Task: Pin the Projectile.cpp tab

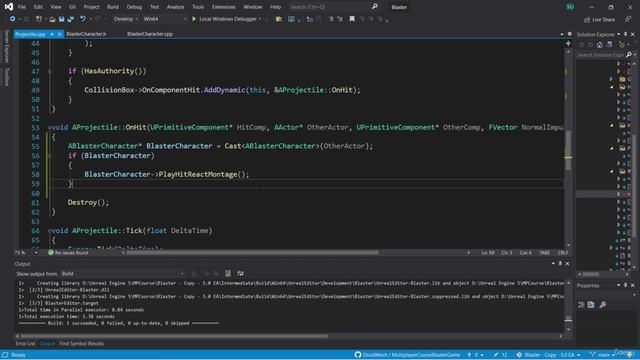Action: 52,34
